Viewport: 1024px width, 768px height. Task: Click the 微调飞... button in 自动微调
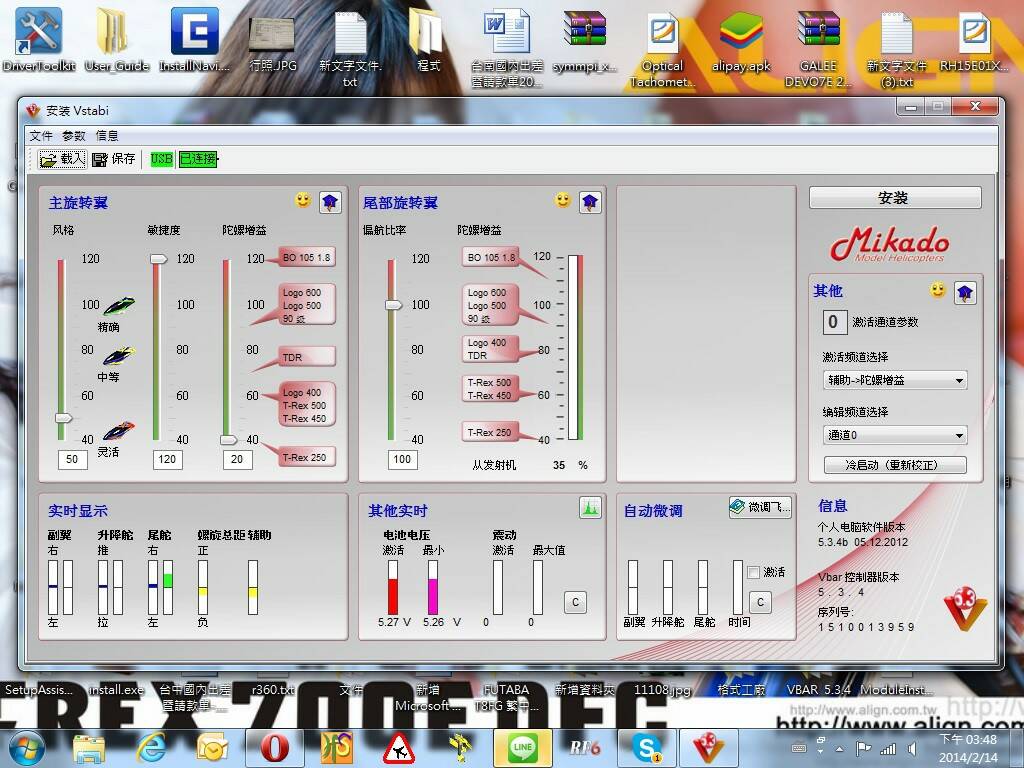coord(760,507)
